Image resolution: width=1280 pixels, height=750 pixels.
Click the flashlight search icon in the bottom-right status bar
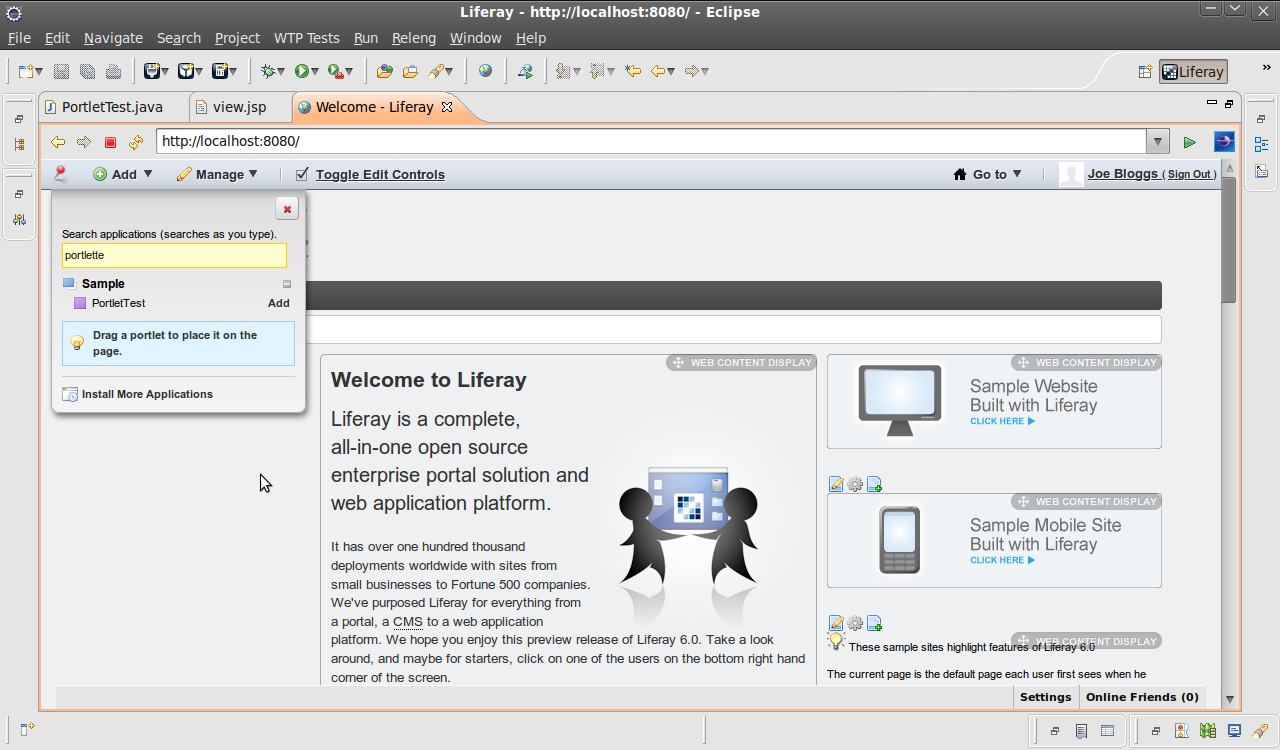(x=1260, y=731)
